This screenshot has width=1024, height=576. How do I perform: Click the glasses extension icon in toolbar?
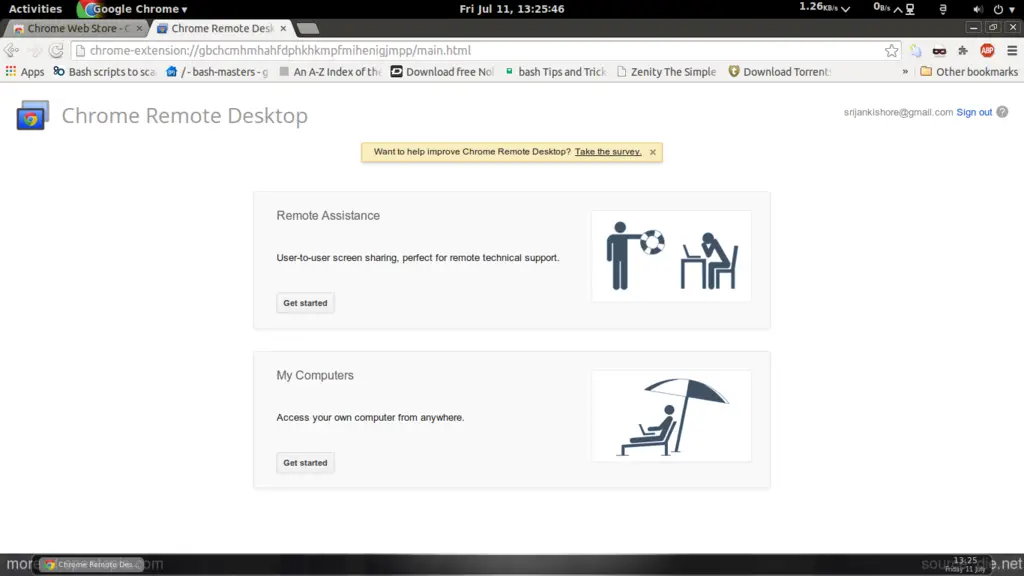[x=939, y=50]
